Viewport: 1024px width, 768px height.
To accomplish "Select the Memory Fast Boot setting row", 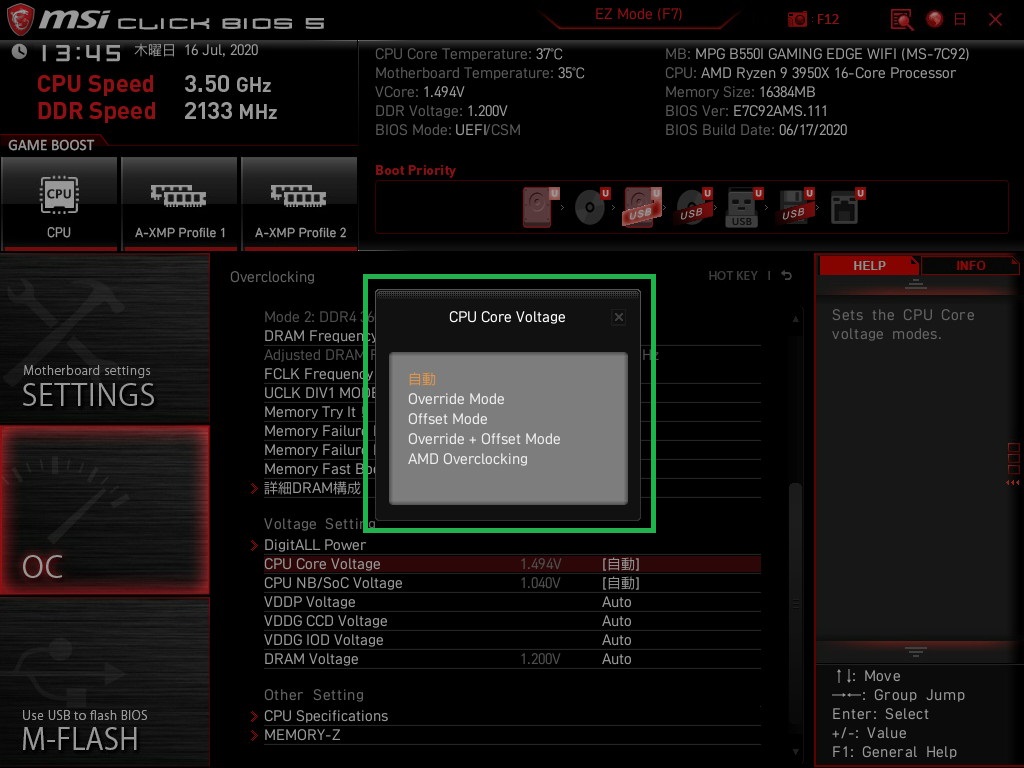I will tap(512, 469).
